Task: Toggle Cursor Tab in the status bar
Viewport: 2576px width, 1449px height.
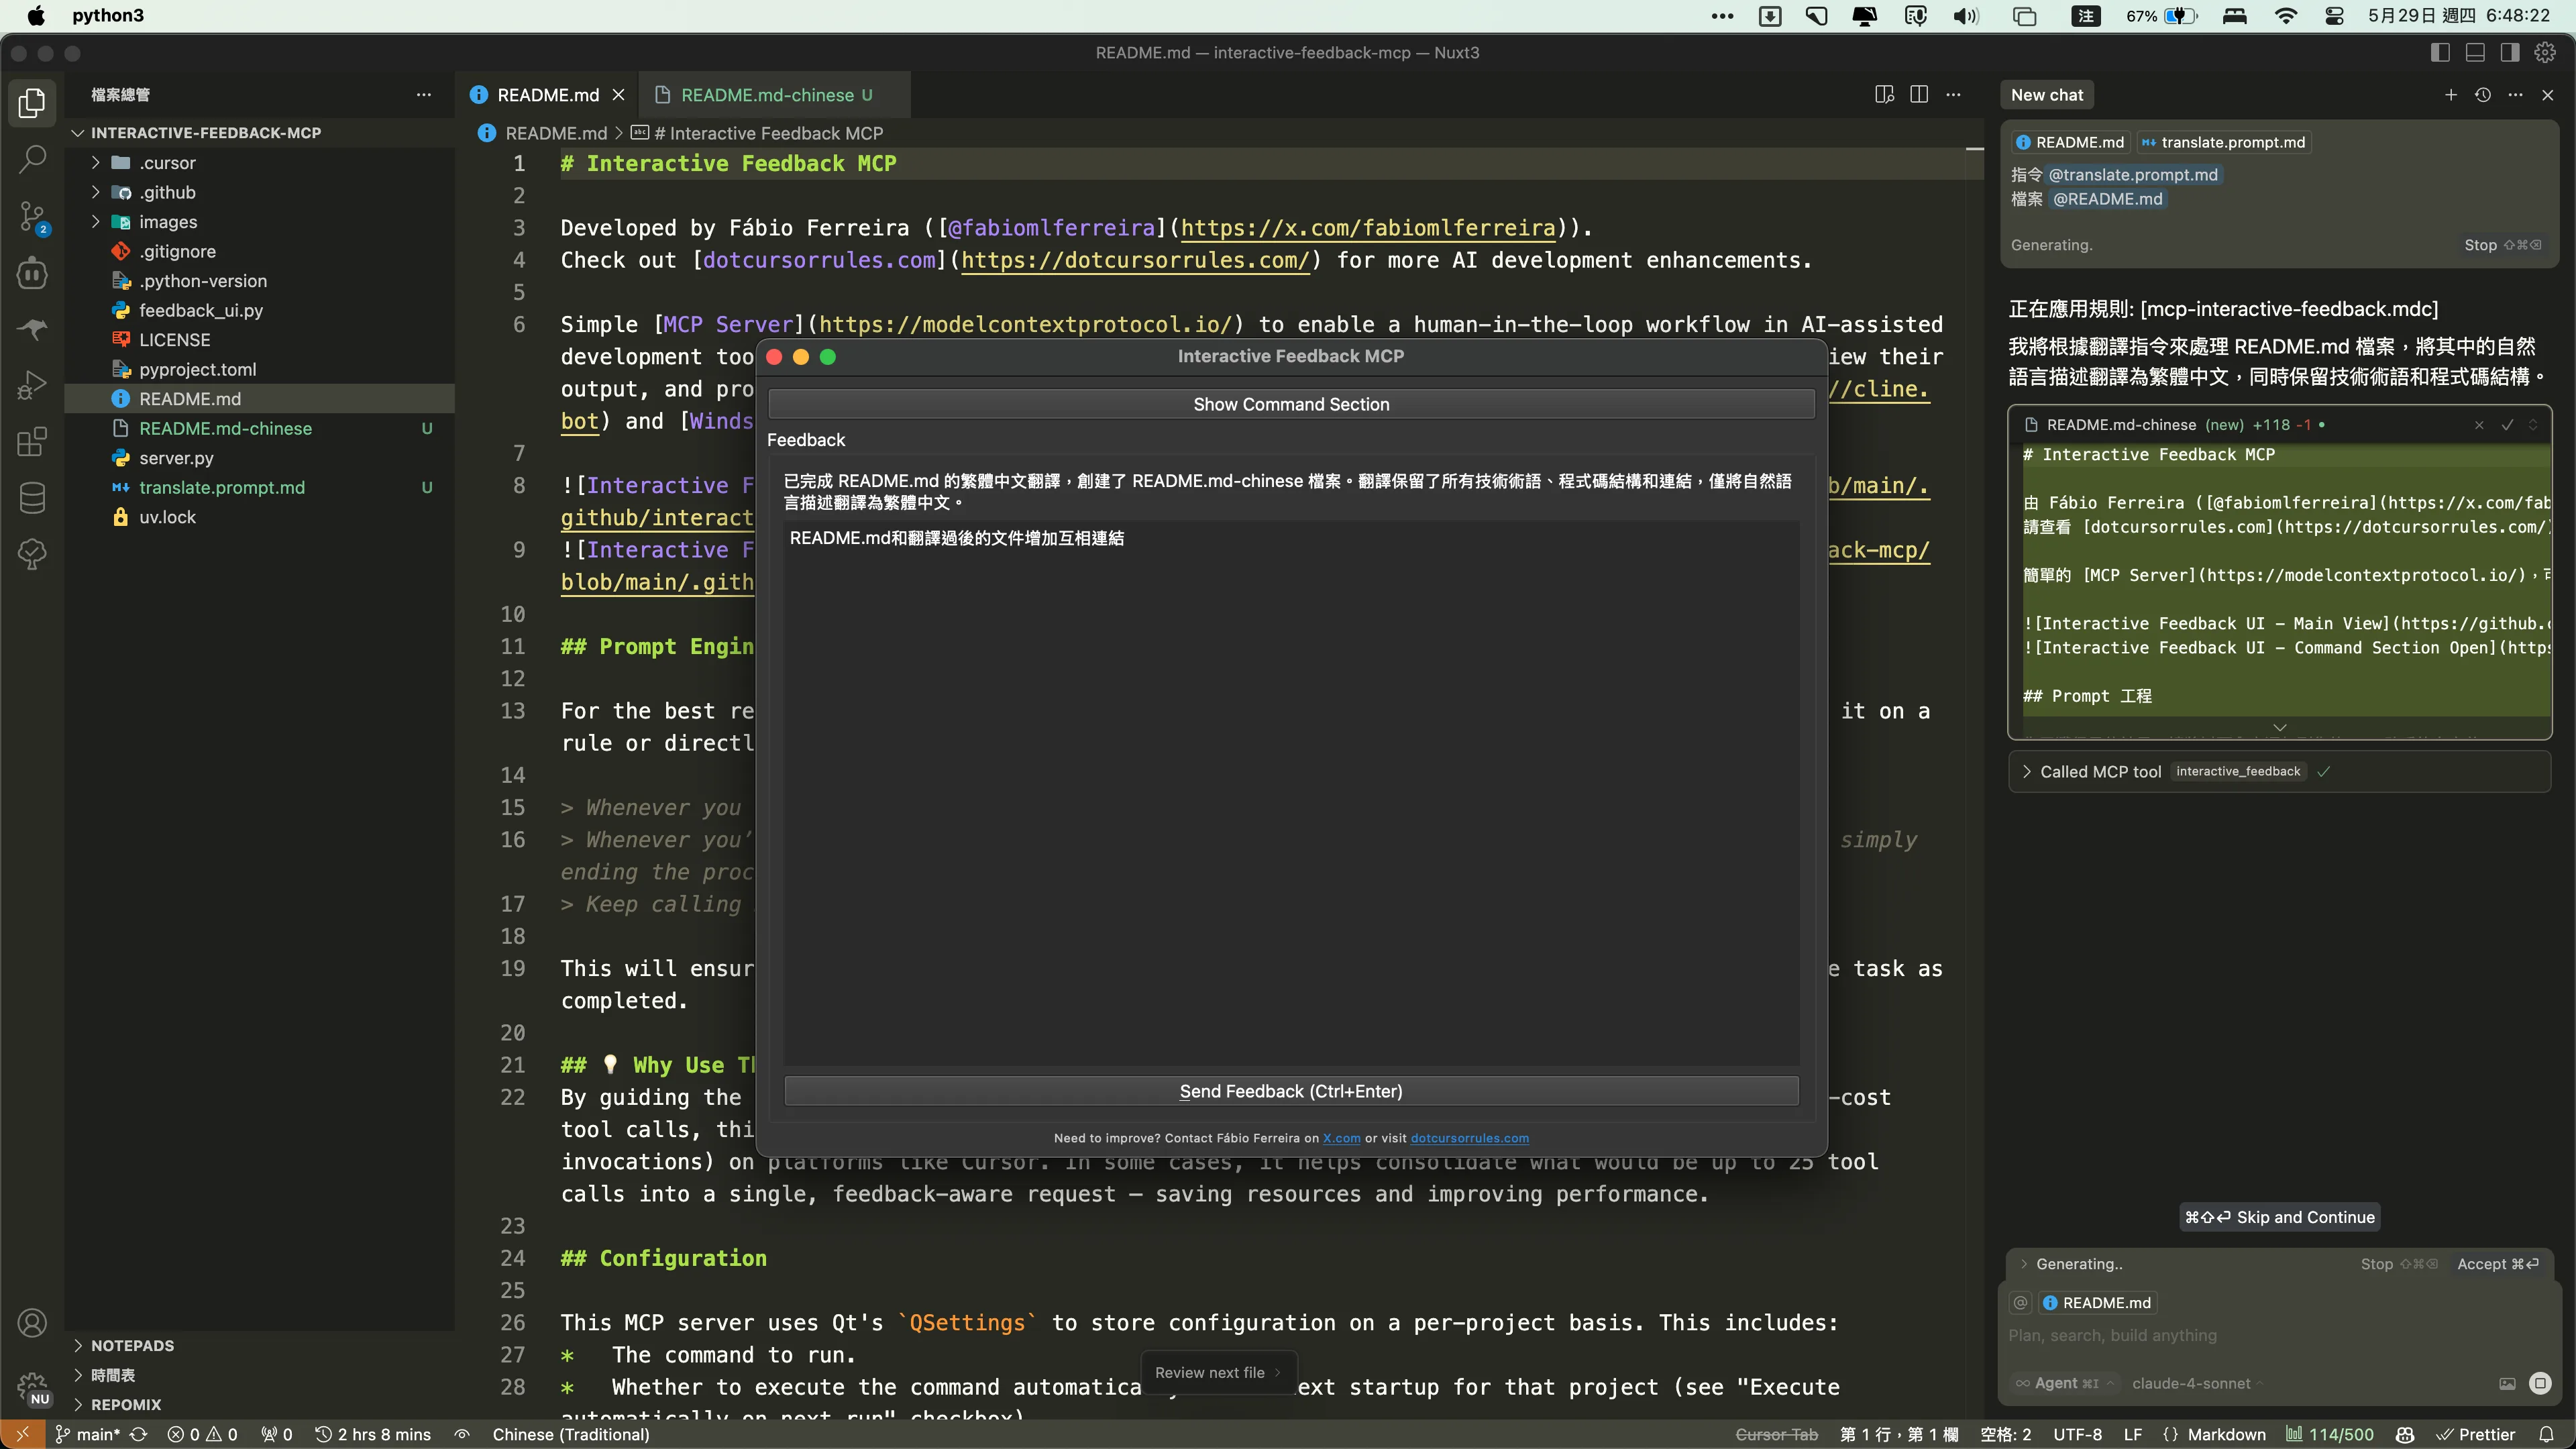Action: tap(1777, 1435)
